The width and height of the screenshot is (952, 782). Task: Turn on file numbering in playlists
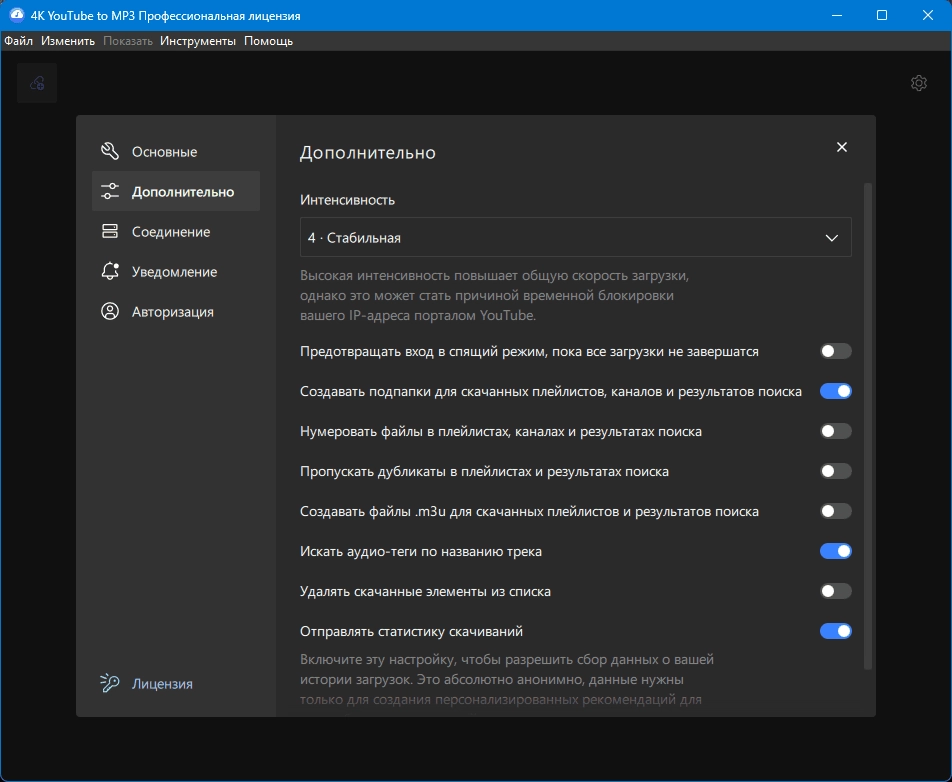835,431
